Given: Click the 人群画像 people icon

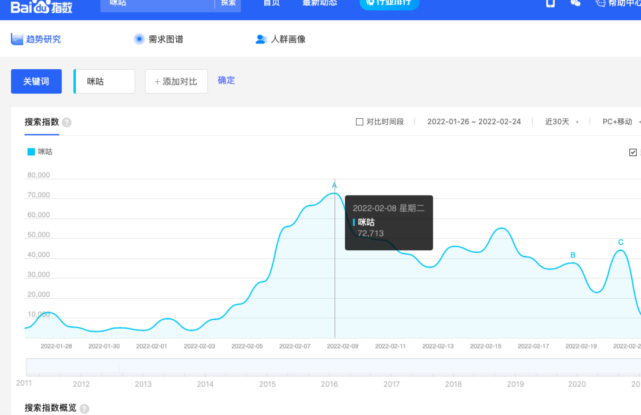Looking at the screenshot, I should [x=261, y=40].
